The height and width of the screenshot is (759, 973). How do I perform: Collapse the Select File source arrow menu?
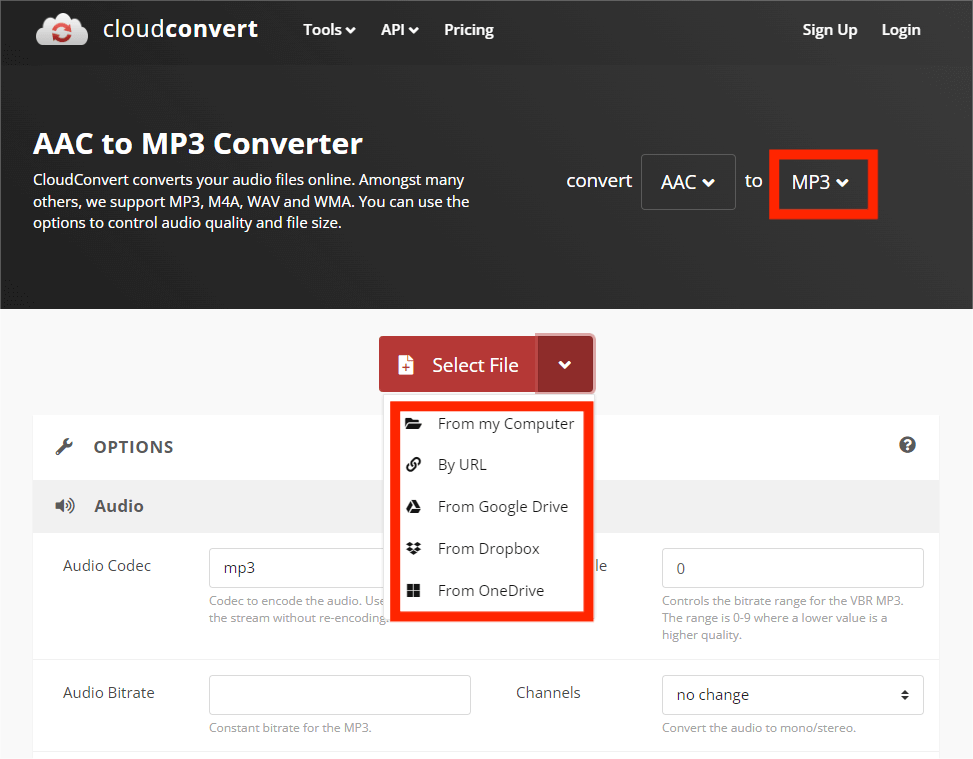click(565, 365)
